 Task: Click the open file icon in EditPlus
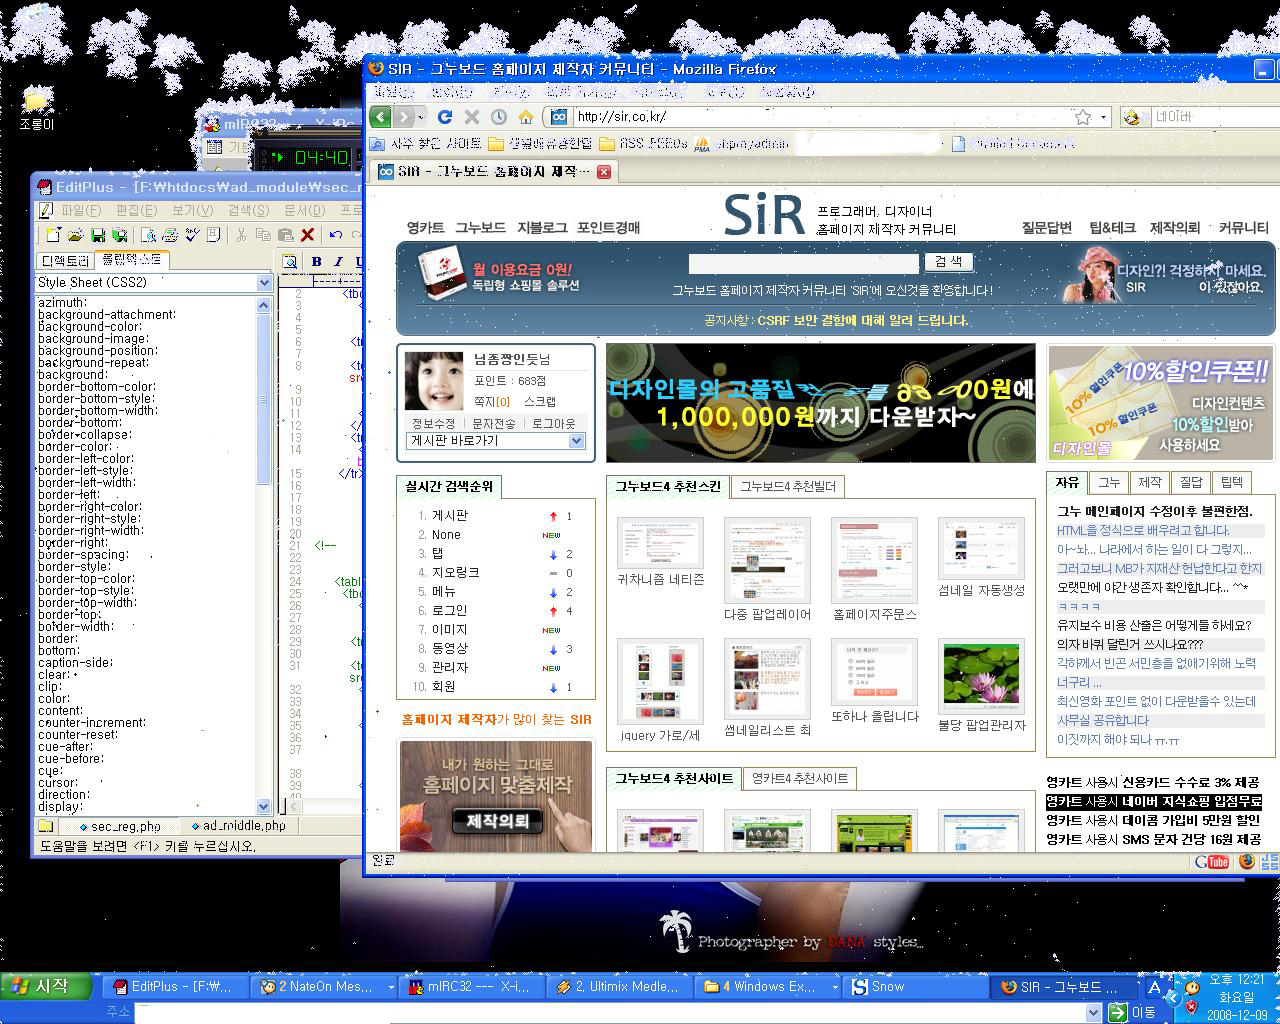coord(75,235)
